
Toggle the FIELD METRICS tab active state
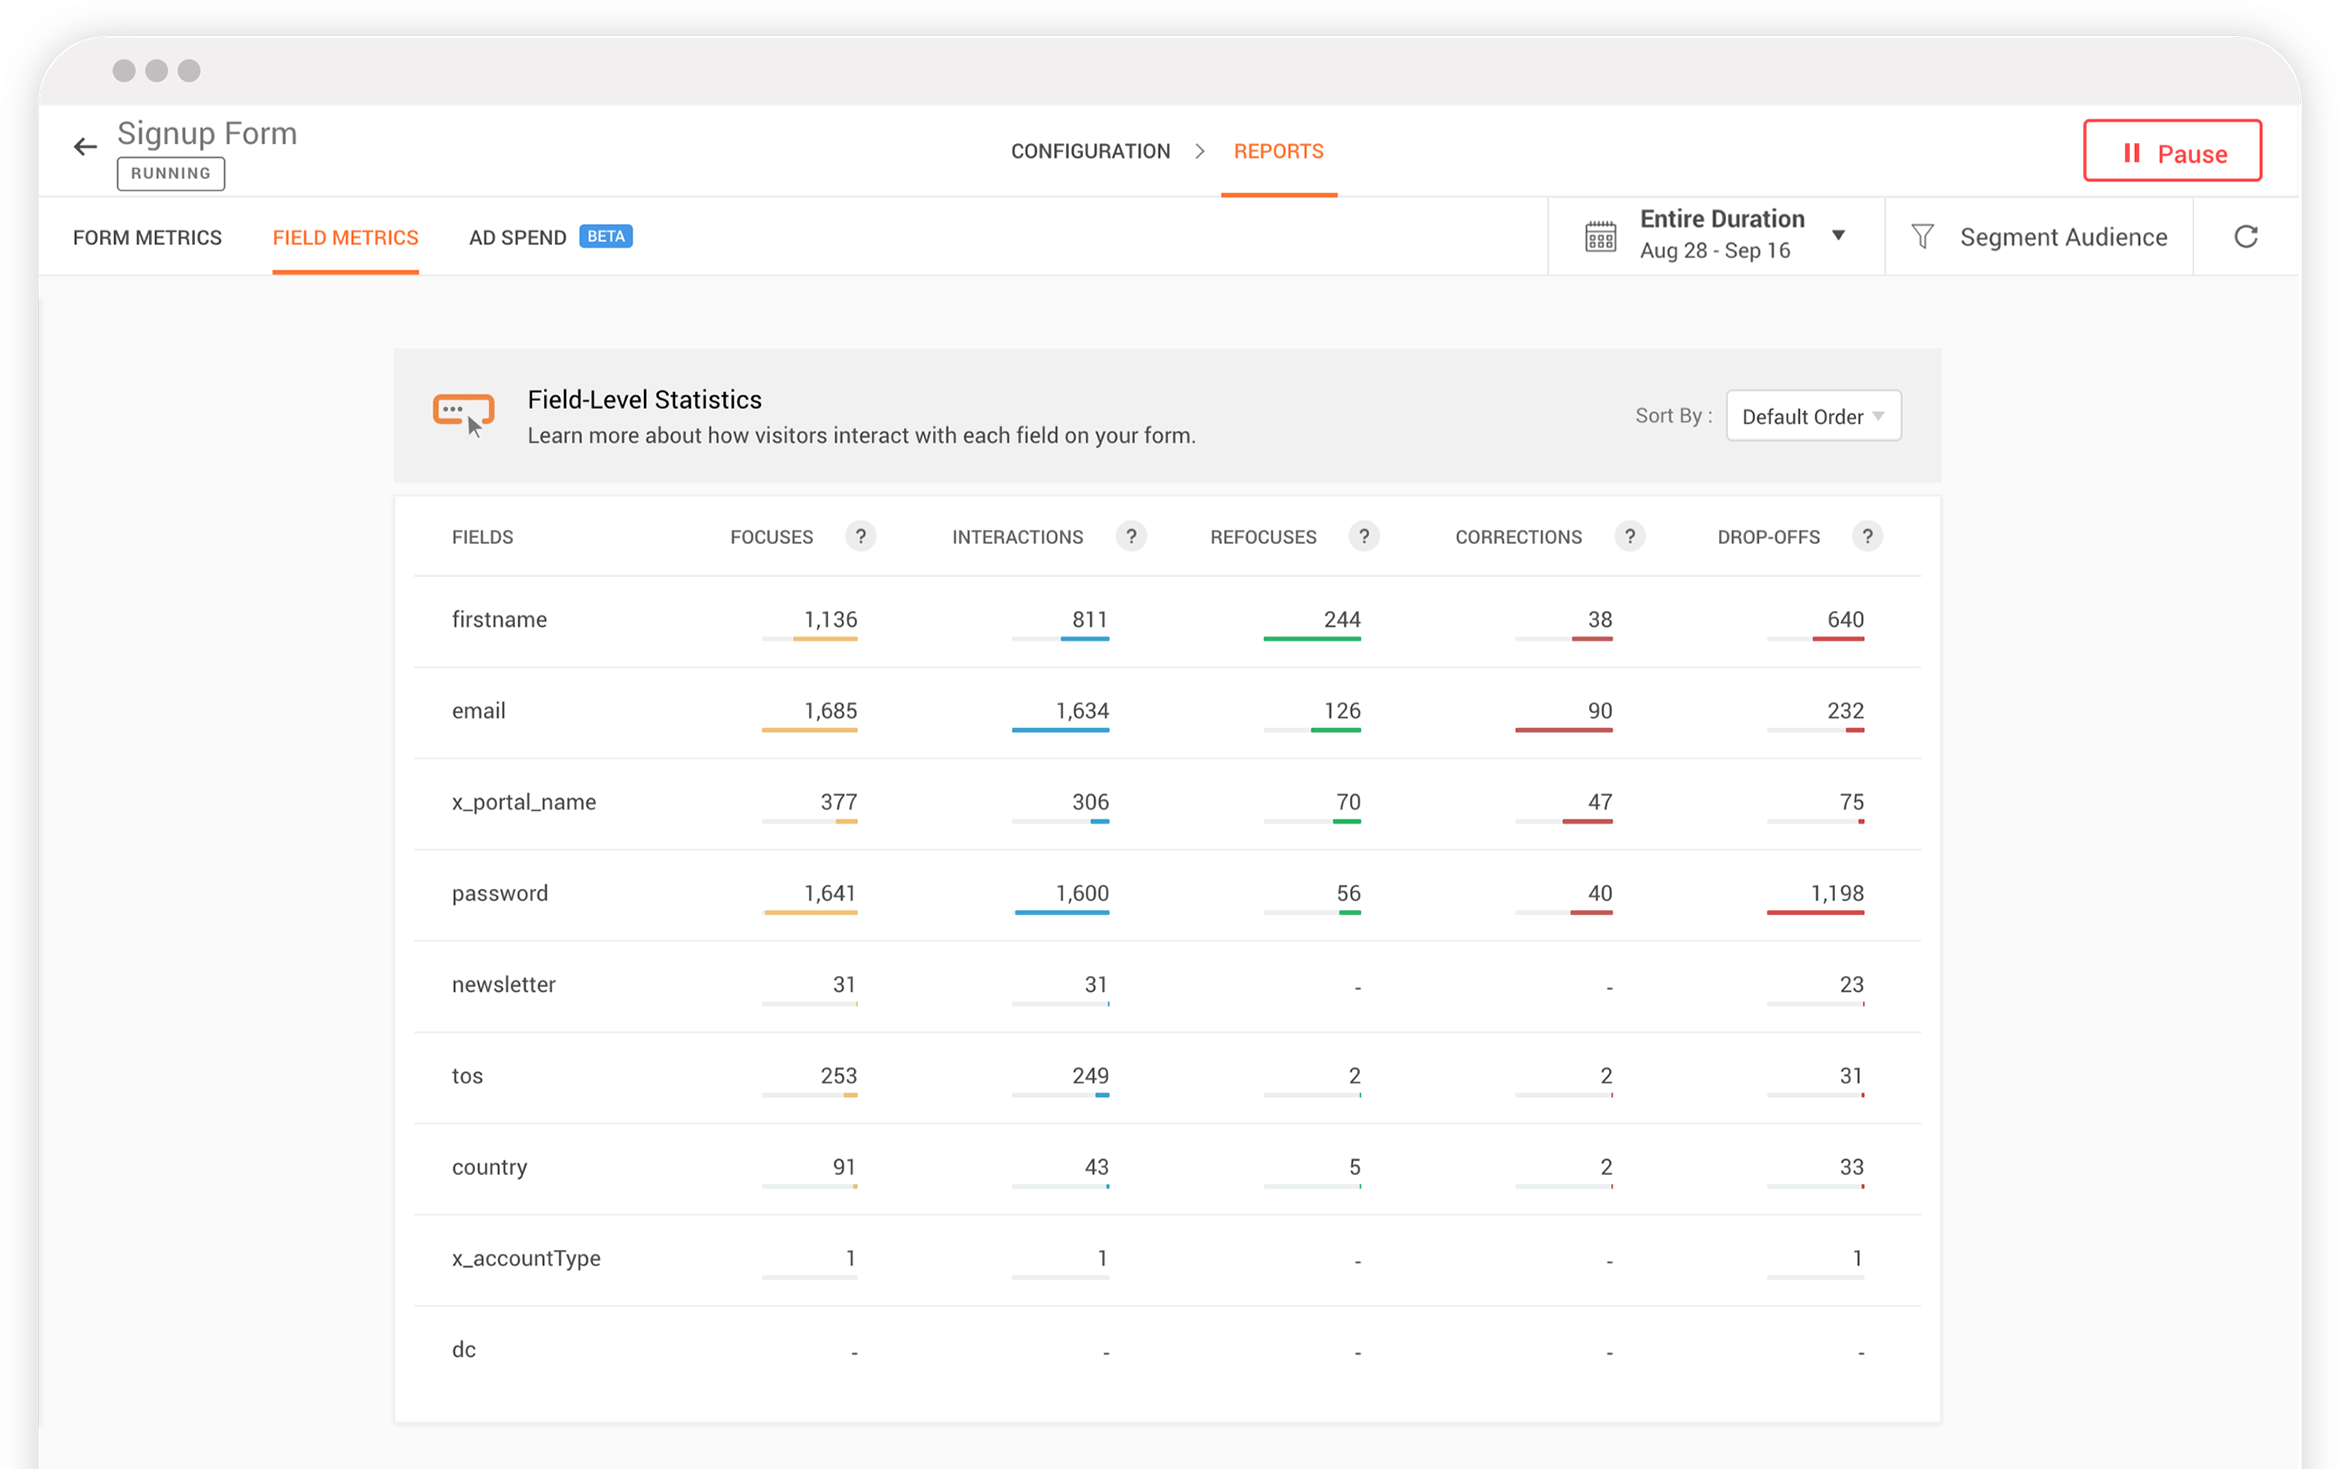(345, 235)
